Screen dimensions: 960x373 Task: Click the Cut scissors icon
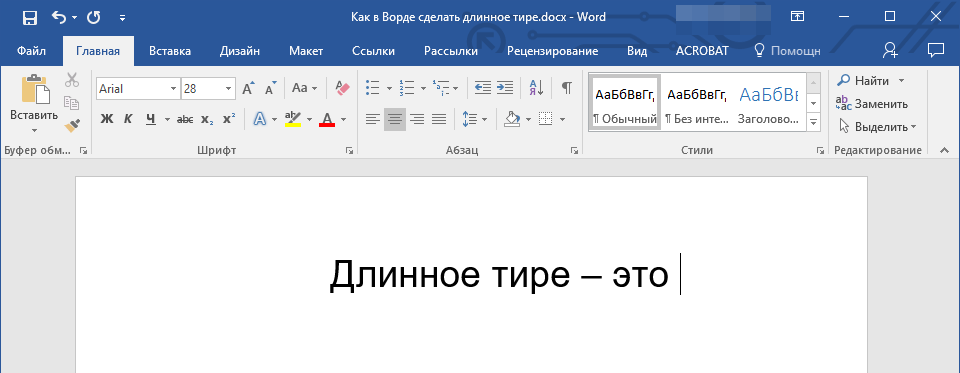tap(72, 80)
